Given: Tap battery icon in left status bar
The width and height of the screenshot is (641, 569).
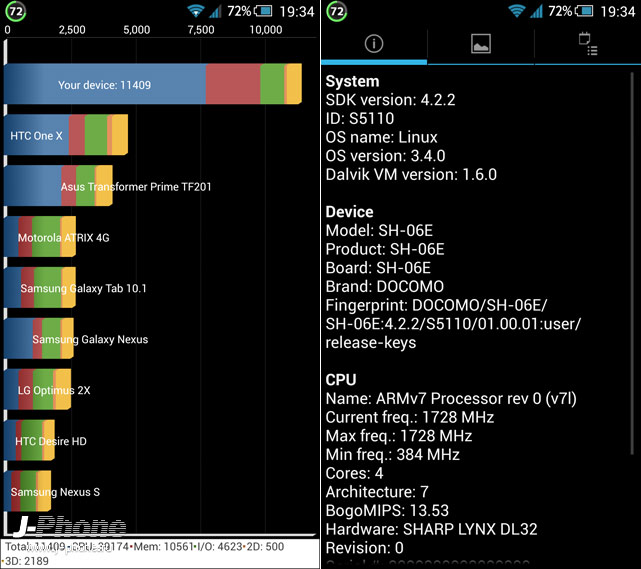Looking at the screenshot, I should [x=263, y=11].
